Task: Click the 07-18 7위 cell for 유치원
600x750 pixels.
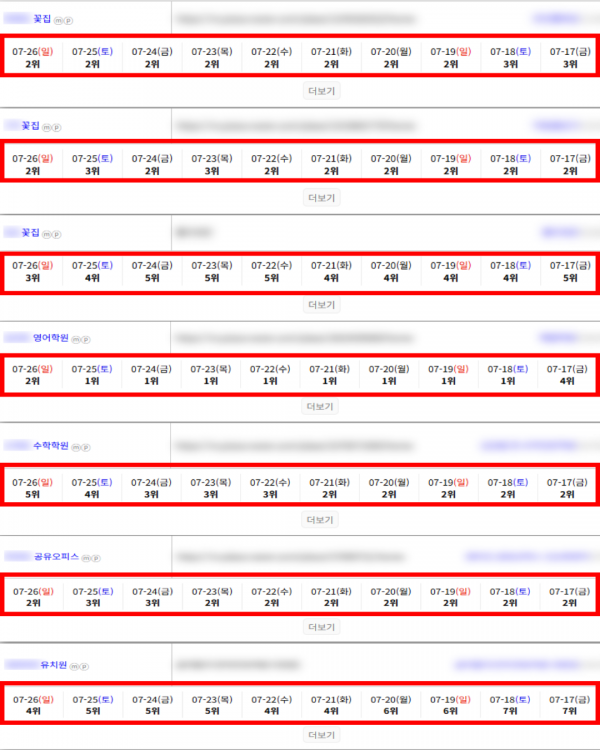Action: tap(510, 705)
